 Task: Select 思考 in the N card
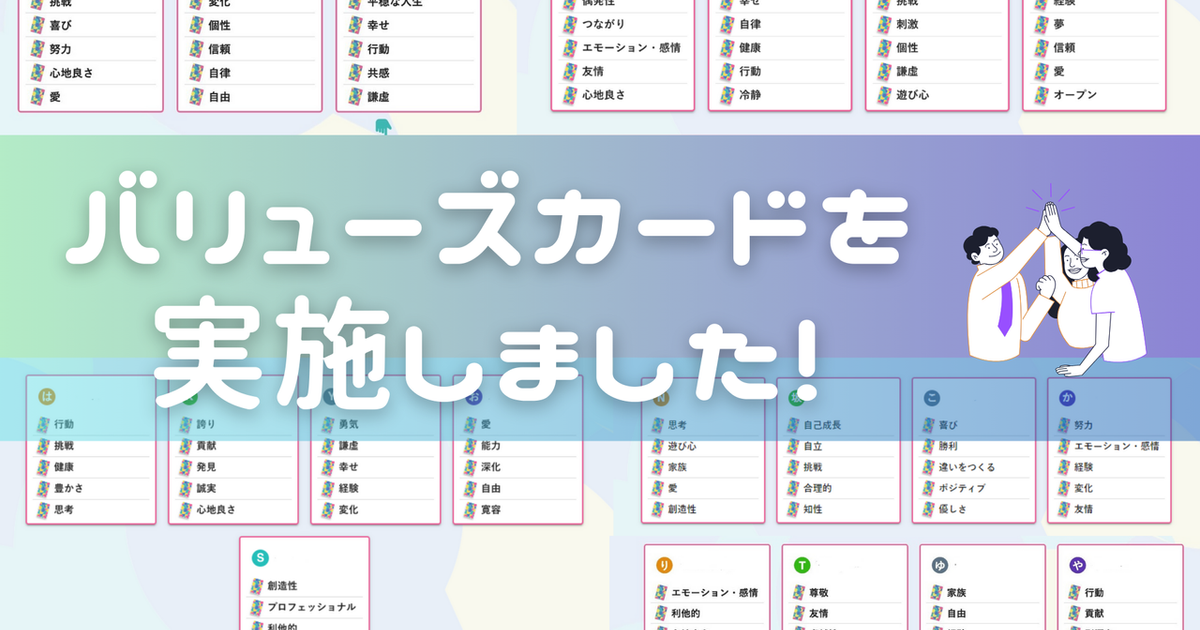click(678, 425)
